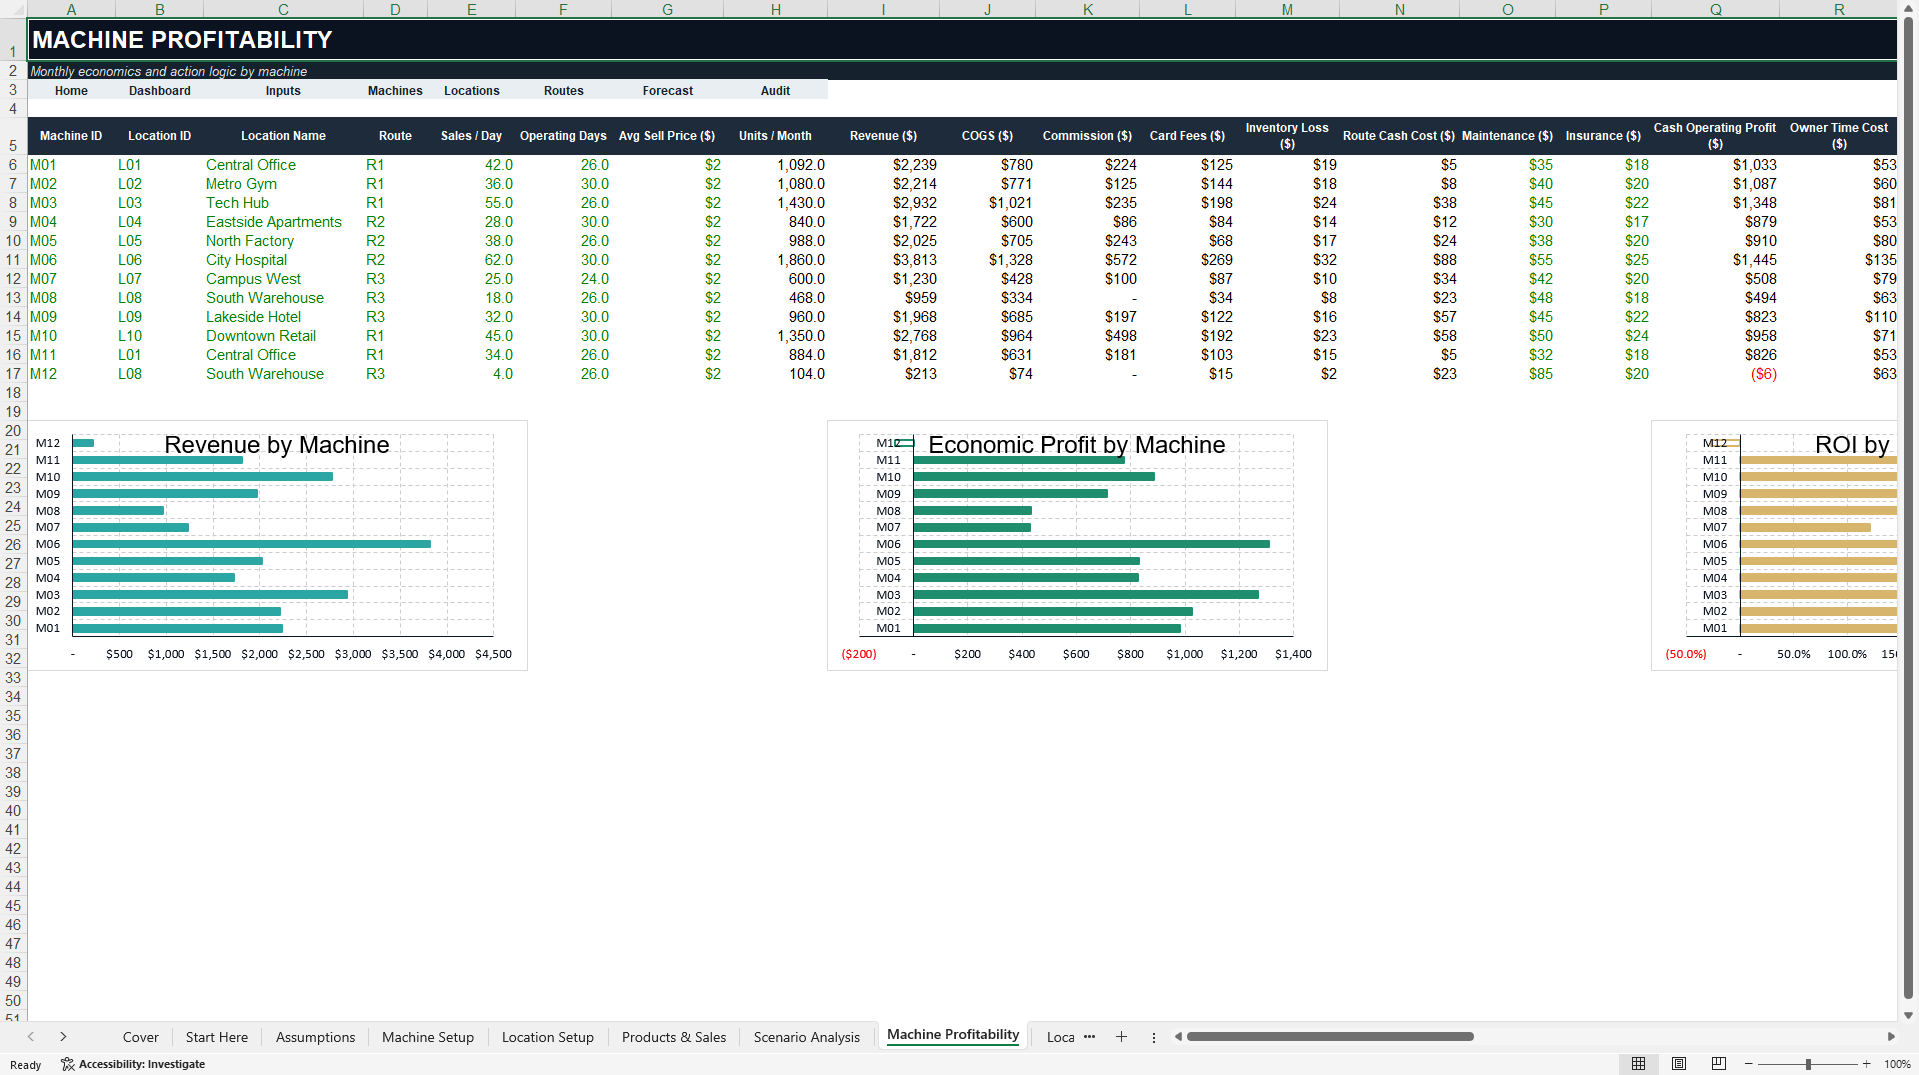Screen dimensions: 1919x1075
Task: Open the Location Setup sheet tab
Action: (548, 1037)
